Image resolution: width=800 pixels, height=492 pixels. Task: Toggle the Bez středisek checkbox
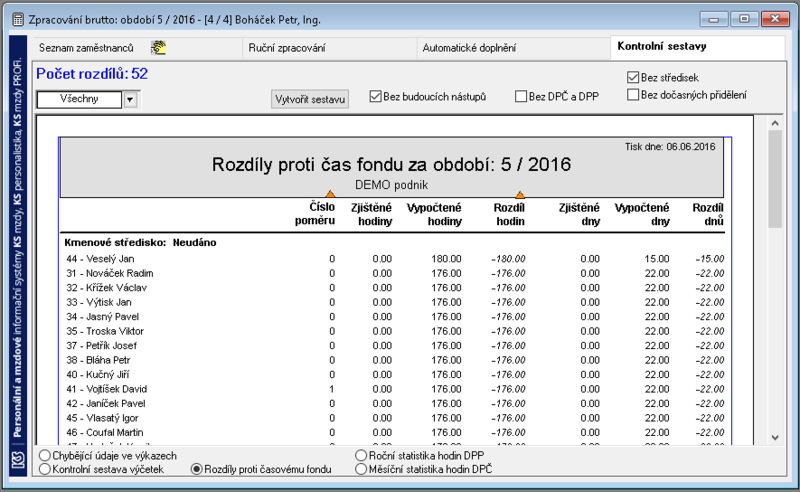pyautogui.click(x=633, y=78)
